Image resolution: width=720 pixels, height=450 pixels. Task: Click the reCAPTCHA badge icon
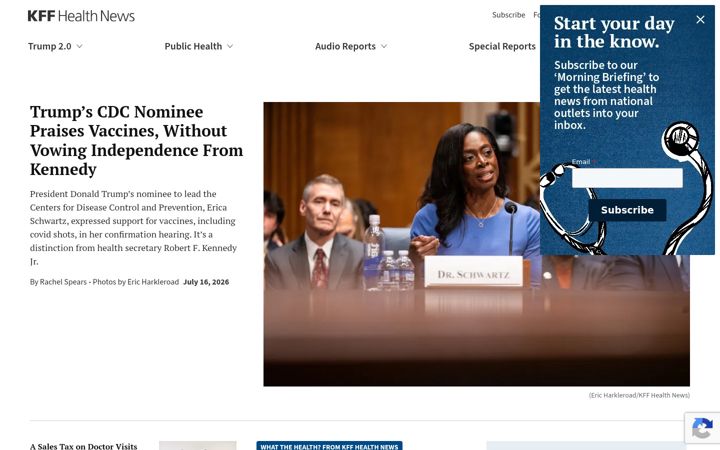tap(702, 428)
